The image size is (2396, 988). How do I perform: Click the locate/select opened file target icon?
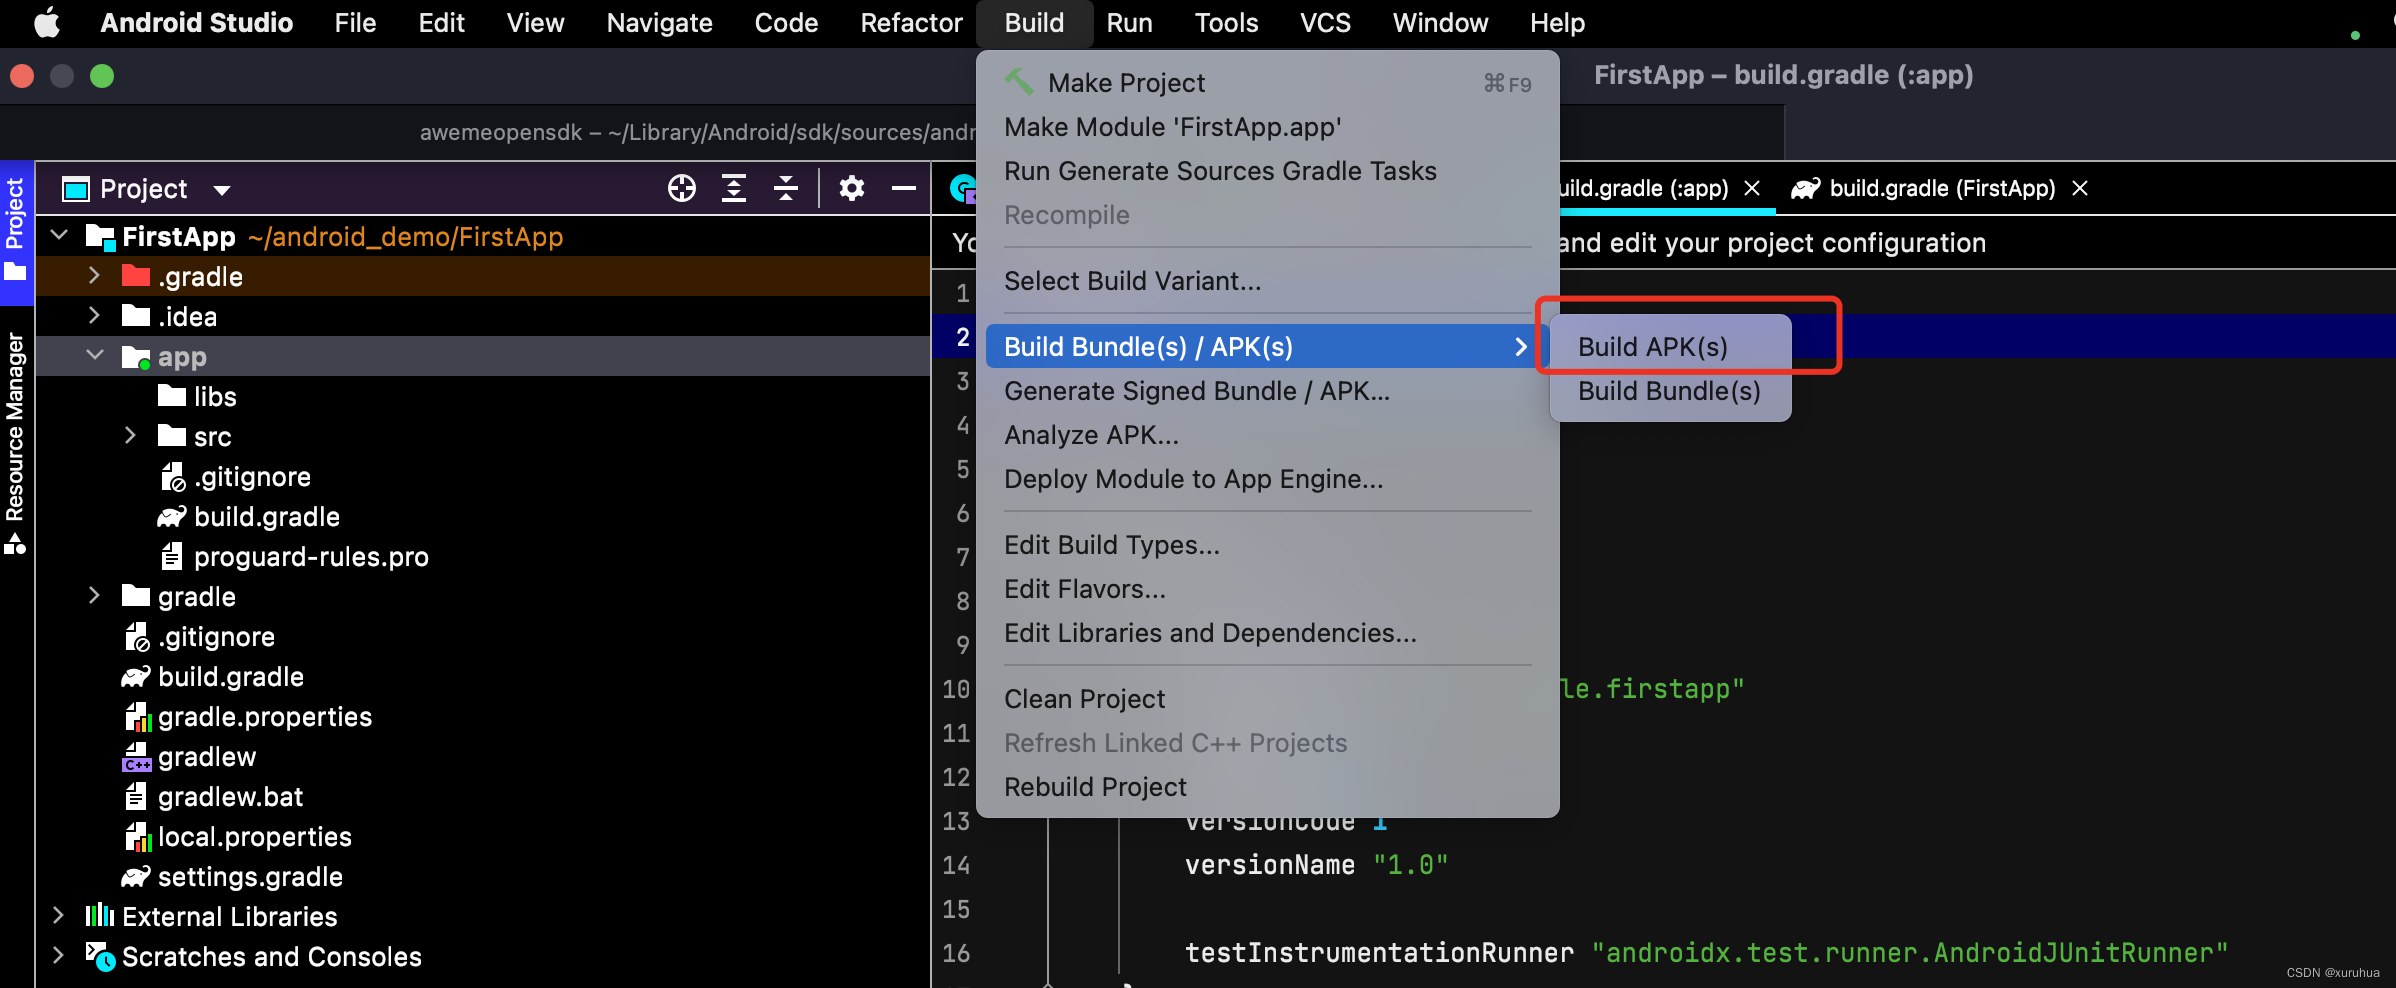pos(682,188)
